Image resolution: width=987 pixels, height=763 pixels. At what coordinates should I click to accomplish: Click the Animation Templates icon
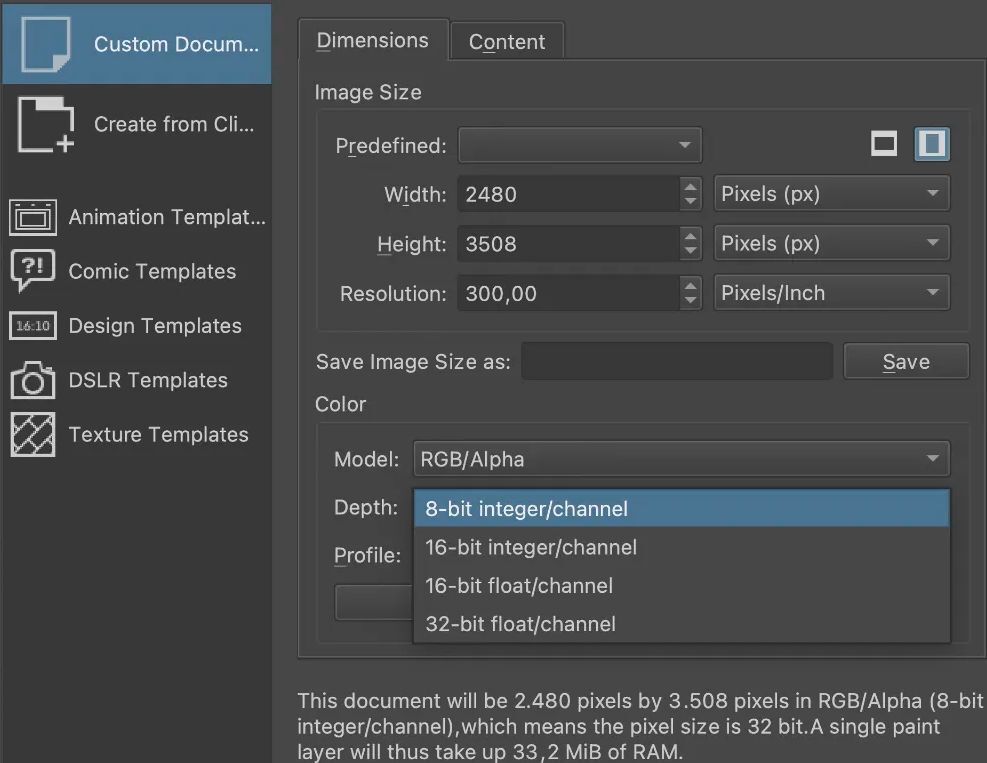[33, 217]
